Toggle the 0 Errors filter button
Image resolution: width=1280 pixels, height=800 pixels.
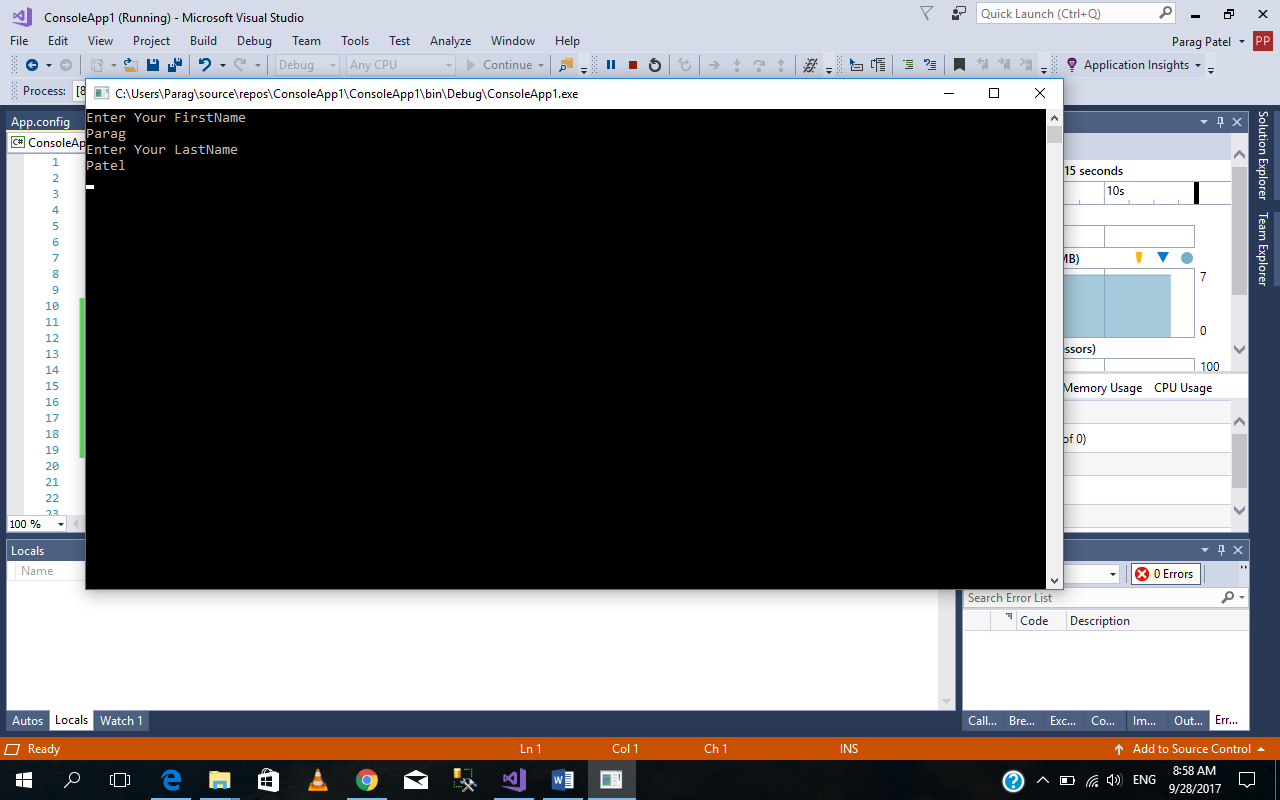[1166, 574]
